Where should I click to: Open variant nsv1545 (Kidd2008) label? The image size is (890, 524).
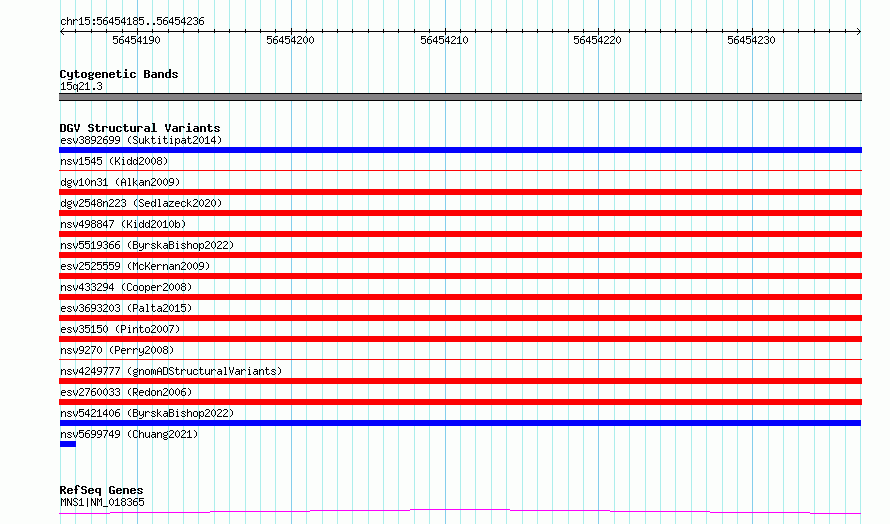click(x=114, y=161)
